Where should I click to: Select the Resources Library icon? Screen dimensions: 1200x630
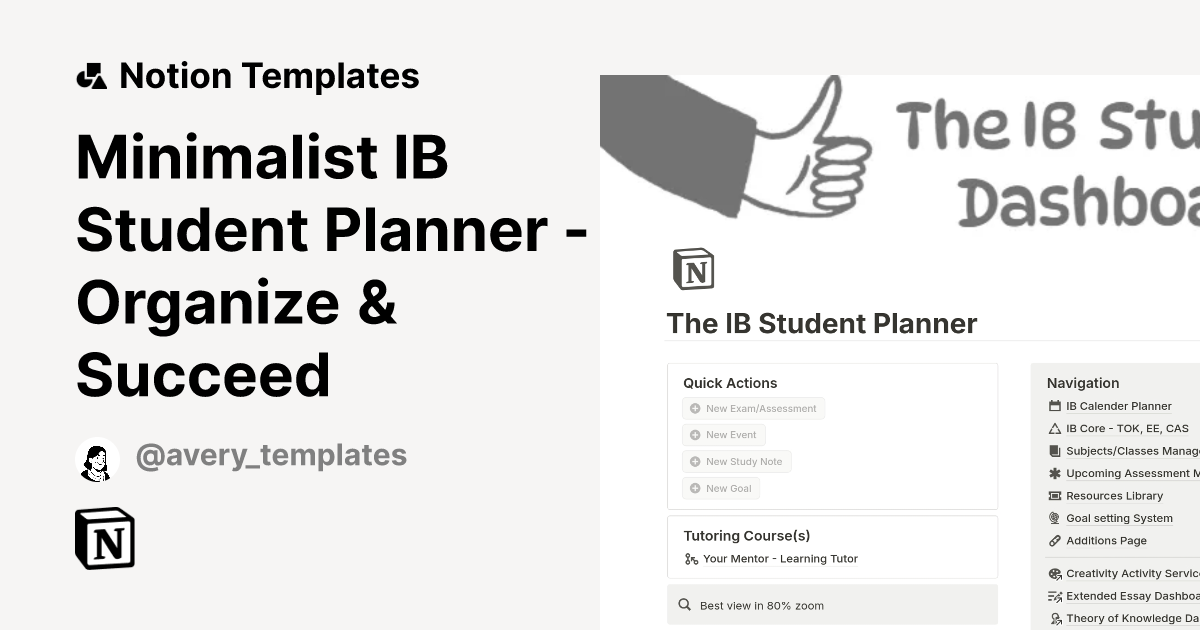pyautogui.click(x=1054, y=495)
